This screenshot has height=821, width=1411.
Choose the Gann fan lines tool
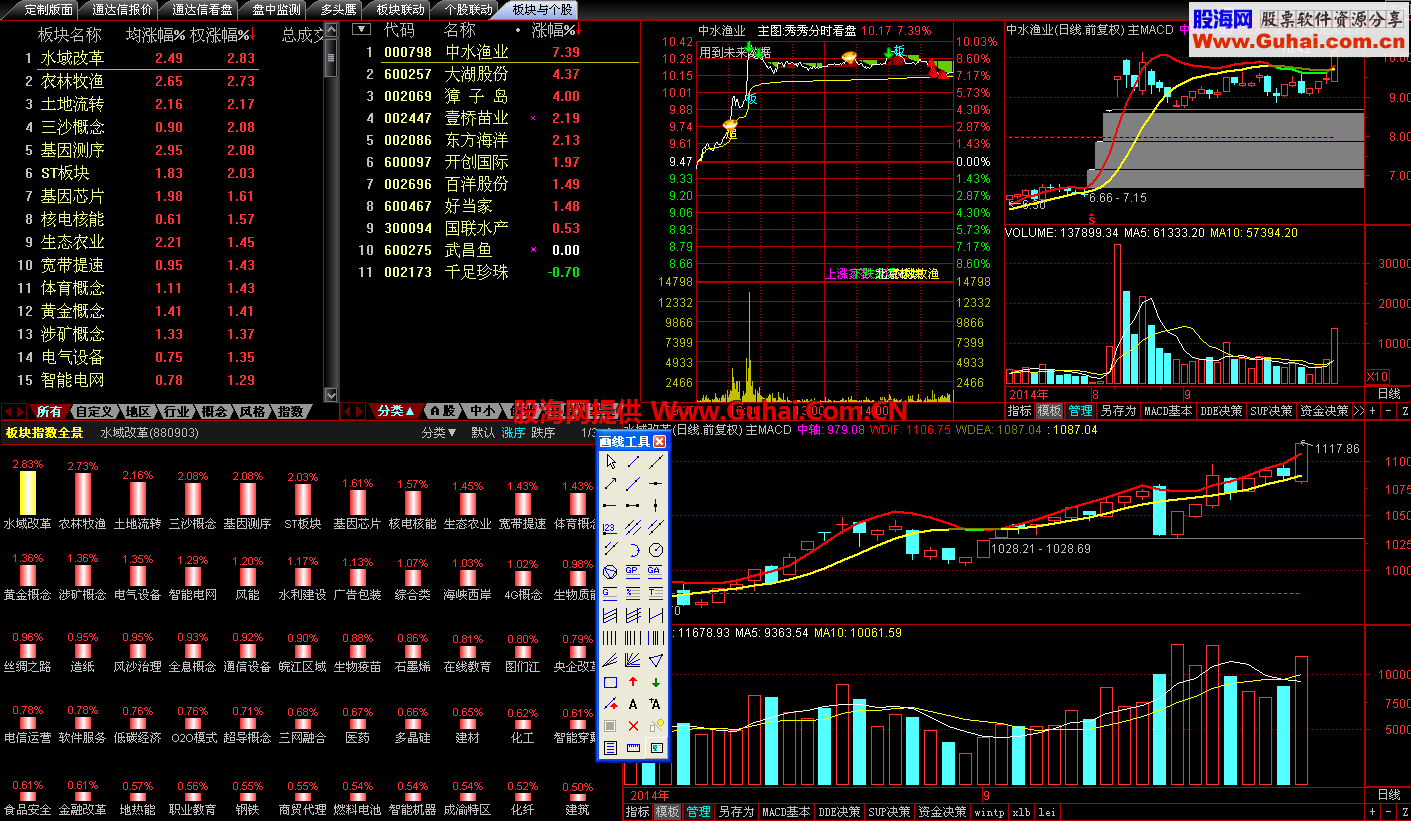coord(633,659)
